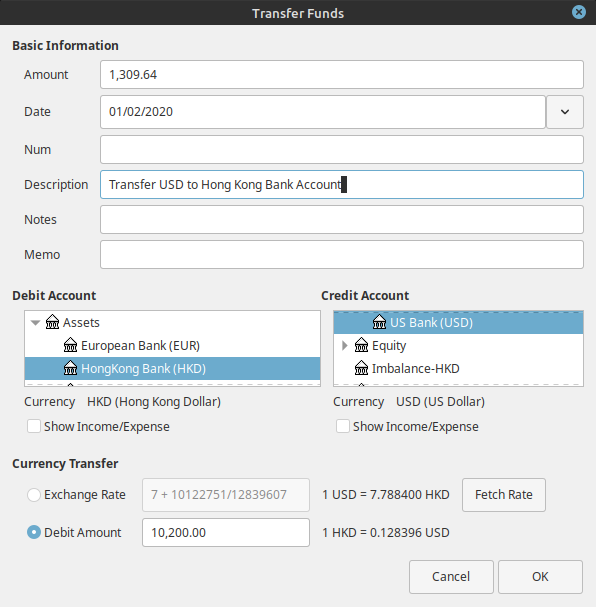Image resolution: width=596 pixels, height=607 pixels.
Task: Expand the Equity node in Credit Account
Action: coord(344,345)
